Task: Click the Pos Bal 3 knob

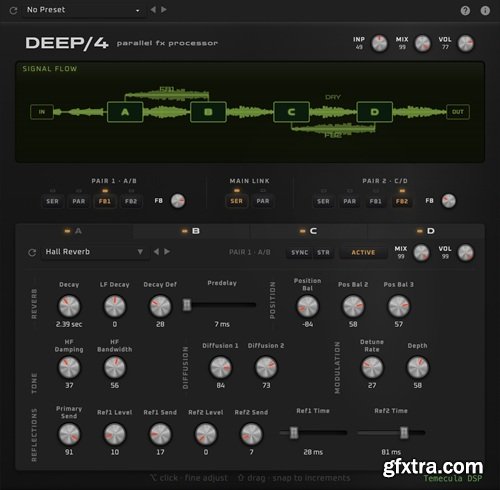Action: [x=399, y=306]
